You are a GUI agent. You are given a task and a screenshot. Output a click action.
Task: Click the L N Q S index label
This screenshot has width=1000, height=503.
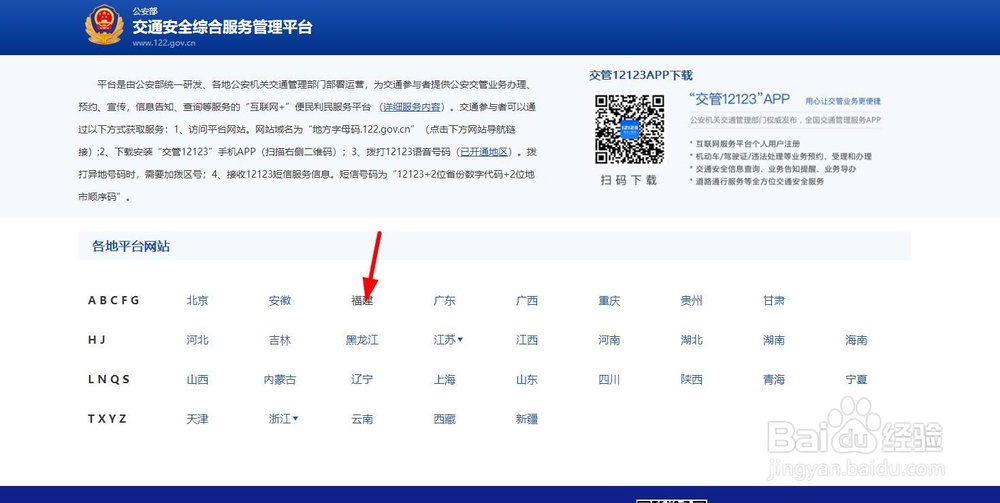click(109, 379)
